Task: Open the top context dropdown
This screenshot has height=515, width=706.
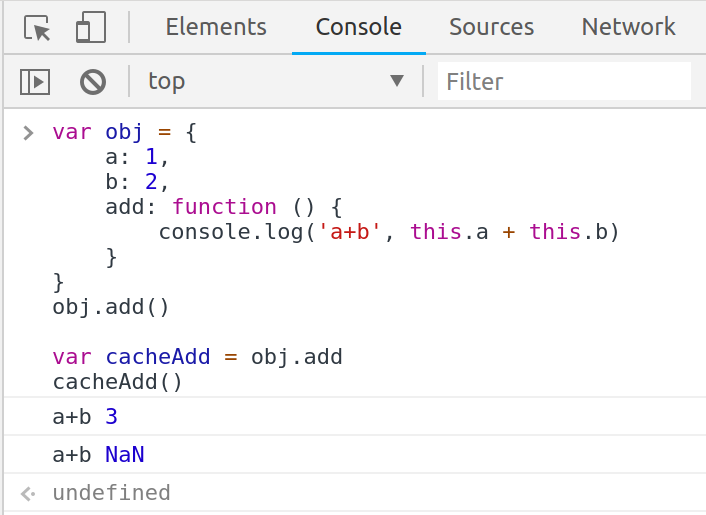Action: pyautogui.click(x=276, y=81)
